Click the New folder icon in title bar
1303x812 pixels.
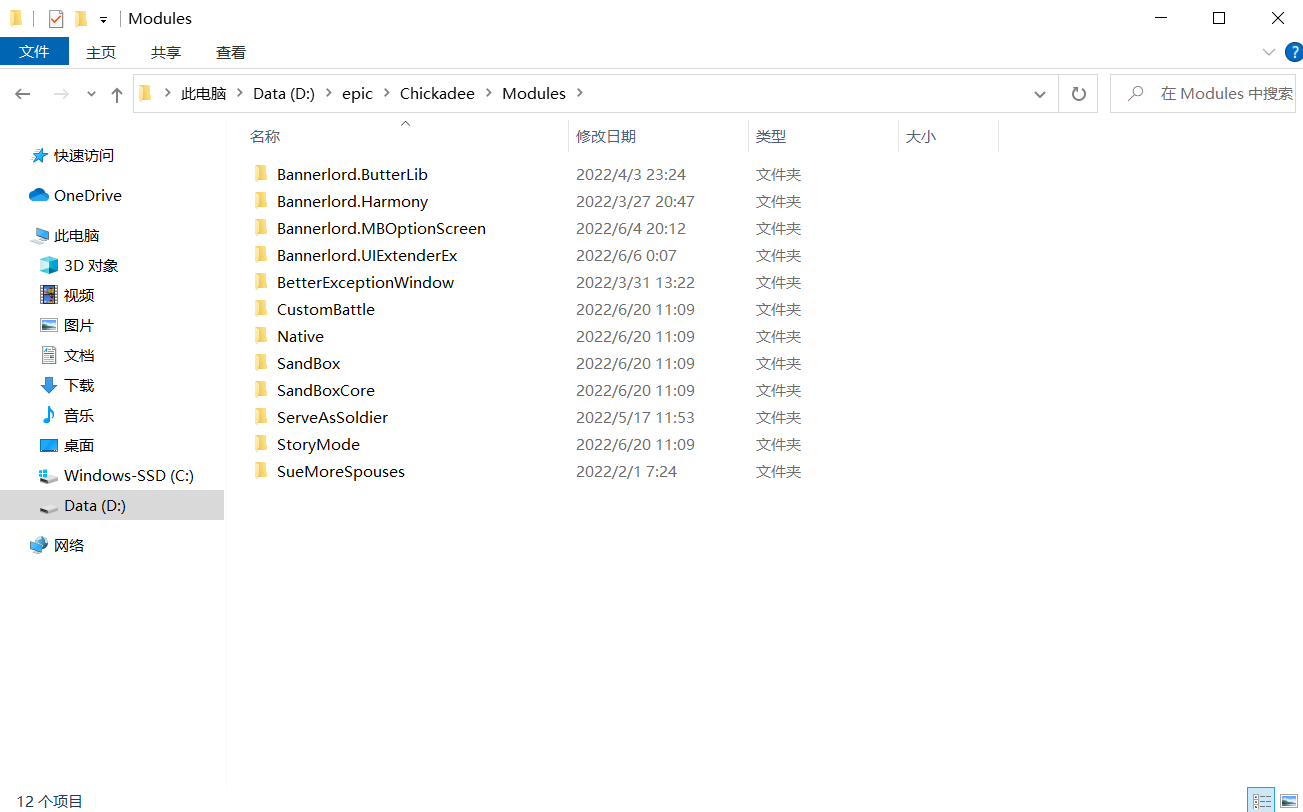(81, 18)
